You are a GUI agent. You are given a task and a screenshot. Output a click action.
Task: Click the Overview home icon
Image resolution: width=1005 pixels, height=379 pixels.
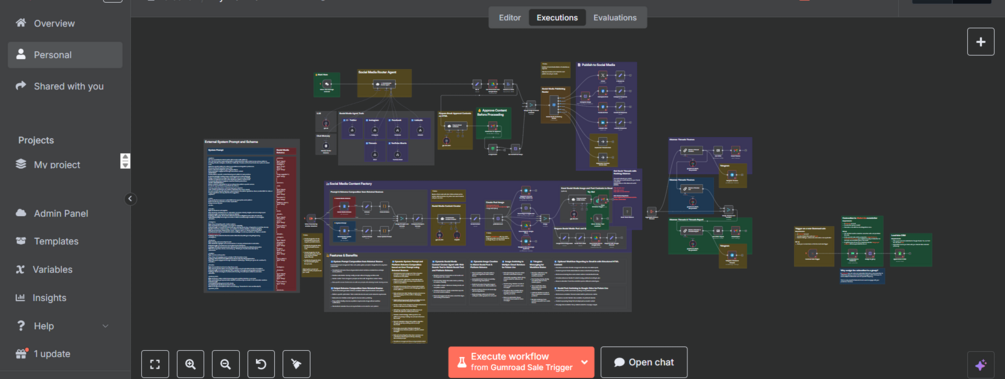21,23
